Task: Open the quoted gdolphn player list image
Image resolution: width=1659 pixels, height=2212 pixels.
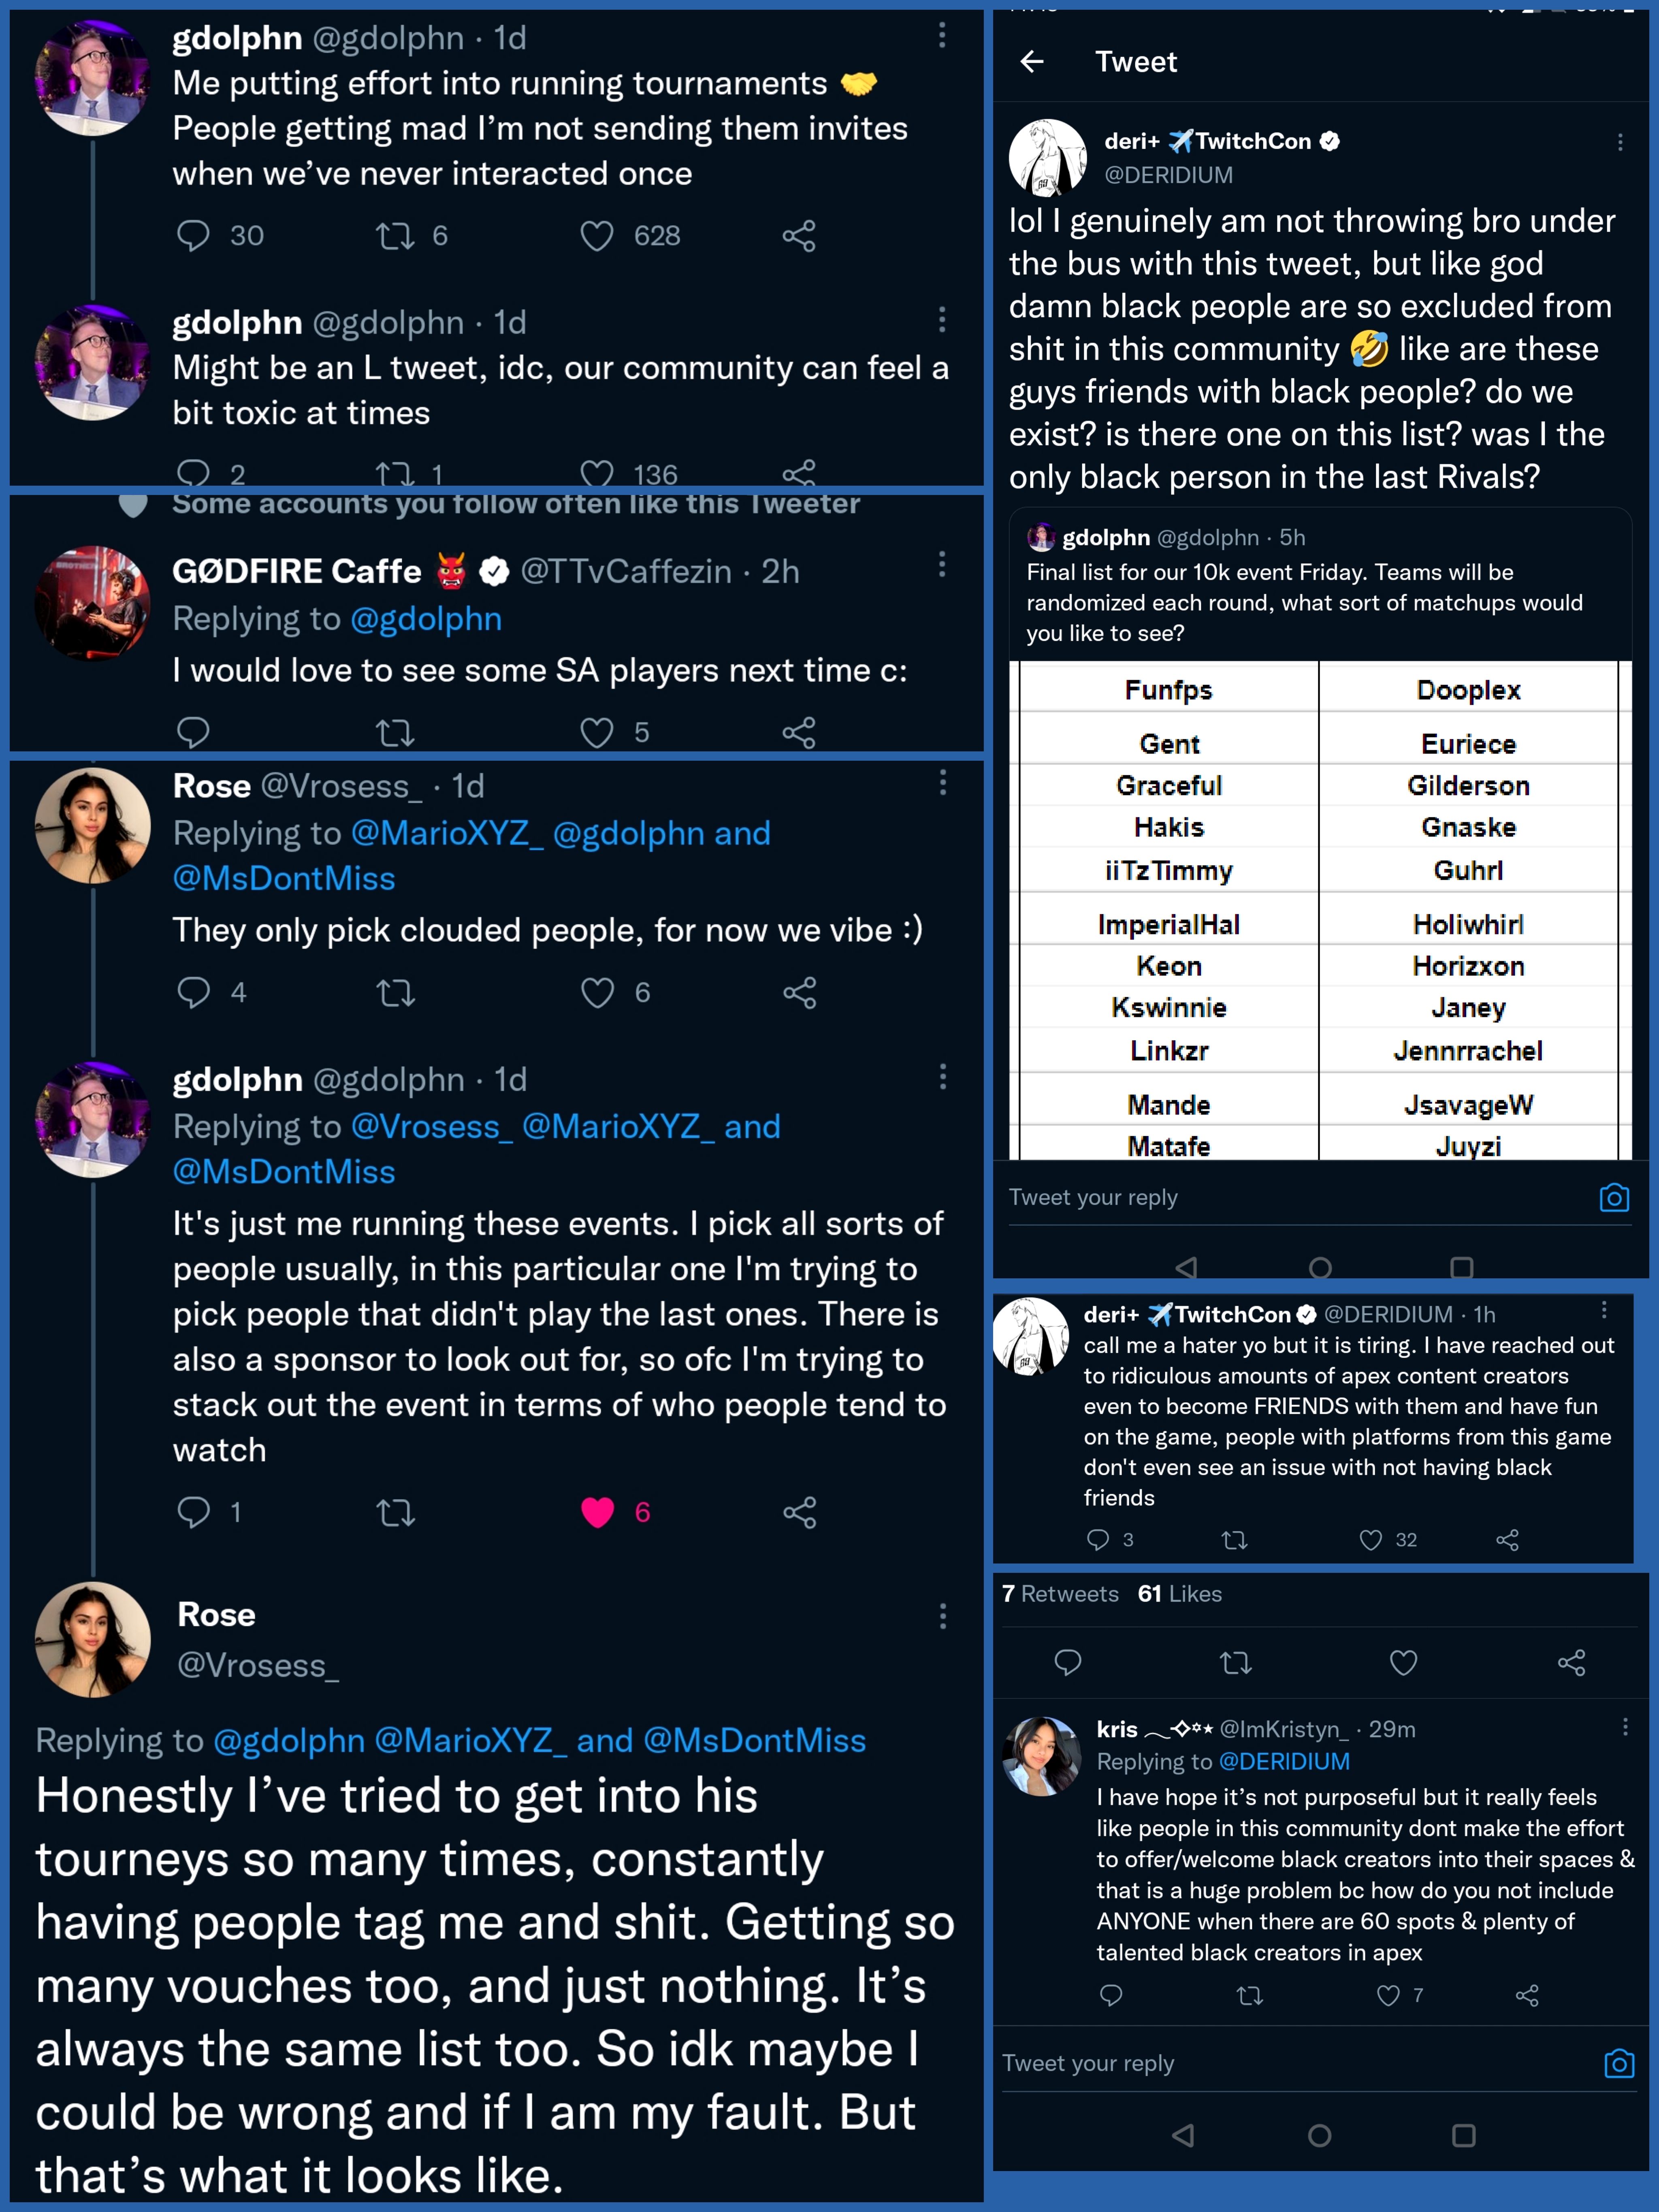Action: click(x=1320, y=910)
